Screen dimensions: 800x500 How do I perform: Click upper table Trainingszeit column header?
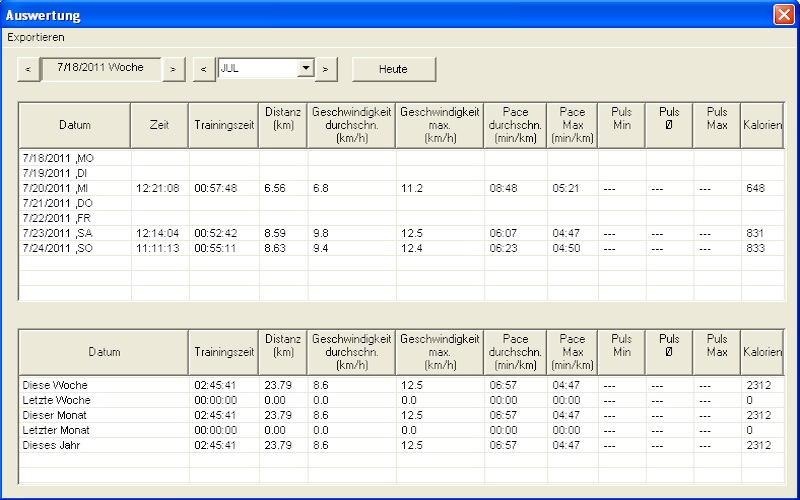pyautogui.click(x=224, y=126)
